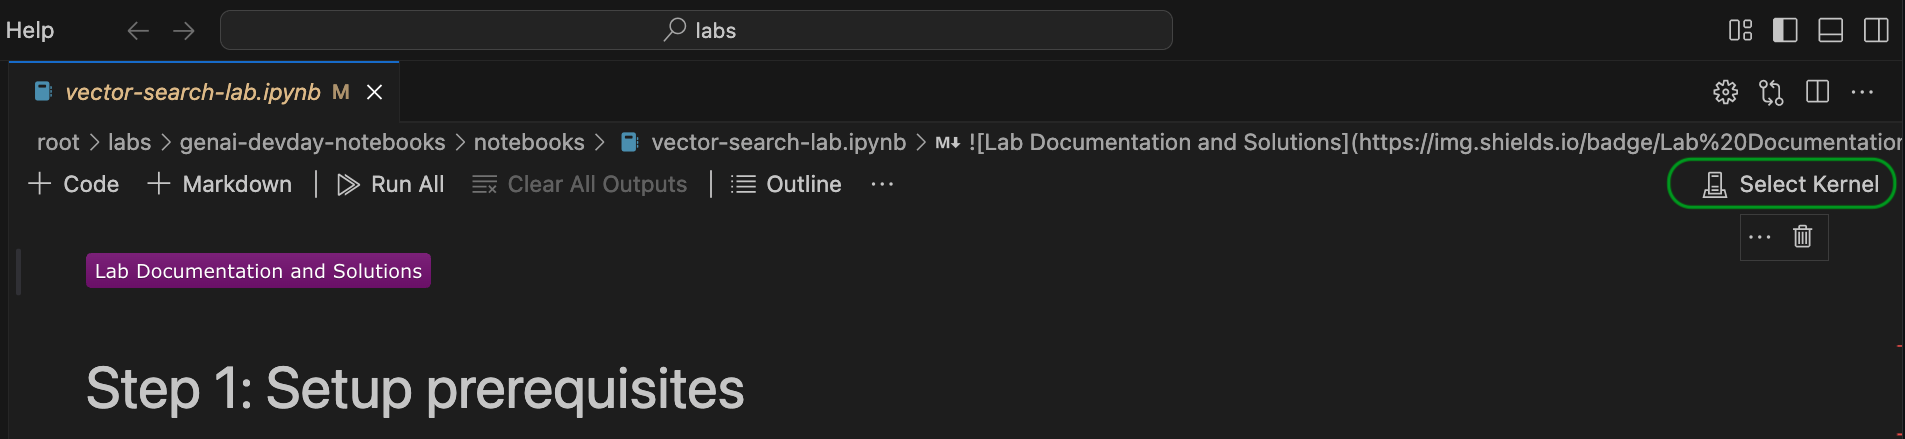Toggle the bottom panel visibility
Image resolution: width=1905 pixels, height=439 pixels.
(1830, 30)
